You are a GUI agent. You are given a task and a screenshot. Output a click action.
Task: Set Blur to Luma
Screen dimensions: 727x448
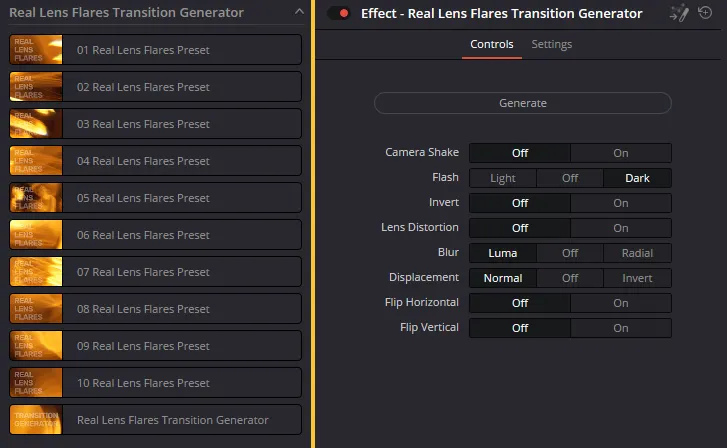tap(503, 253)
